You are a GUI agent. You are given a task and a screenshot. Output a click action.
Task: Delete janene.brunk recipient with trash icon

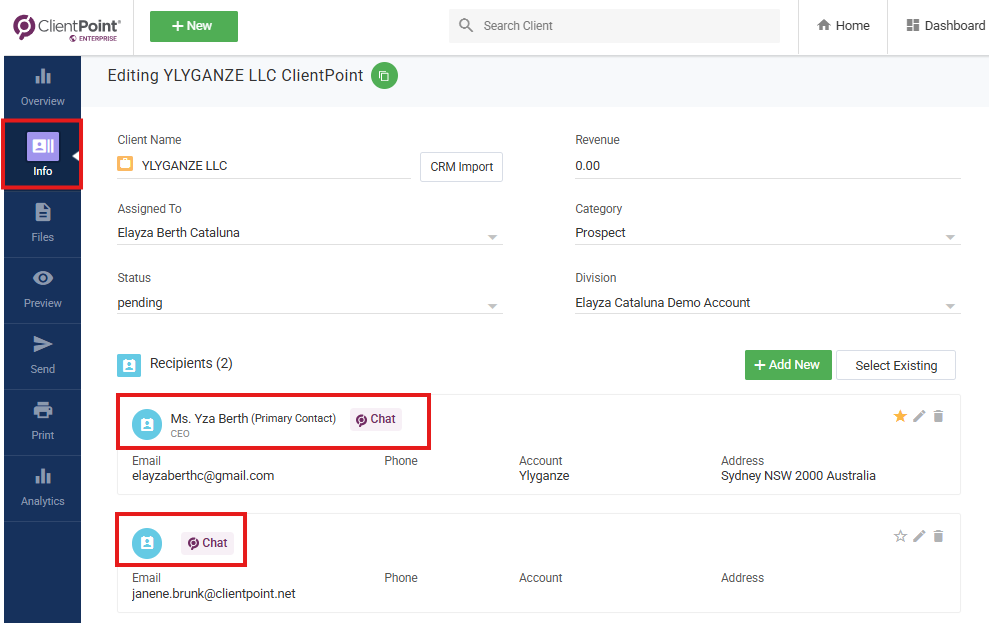(x=939, y=536)
